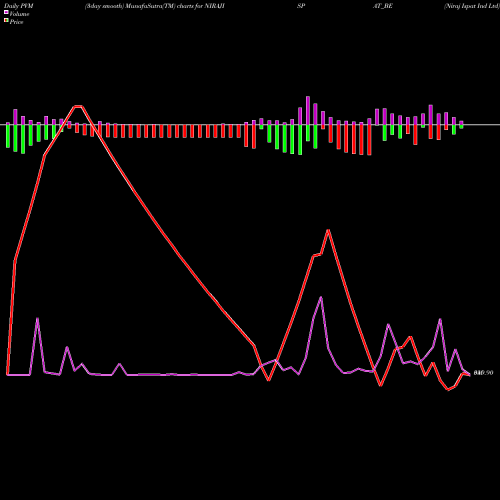Click the magenta Volume legend swatch
The width and height of the screenshot is (500, 500).
(6, 13)
